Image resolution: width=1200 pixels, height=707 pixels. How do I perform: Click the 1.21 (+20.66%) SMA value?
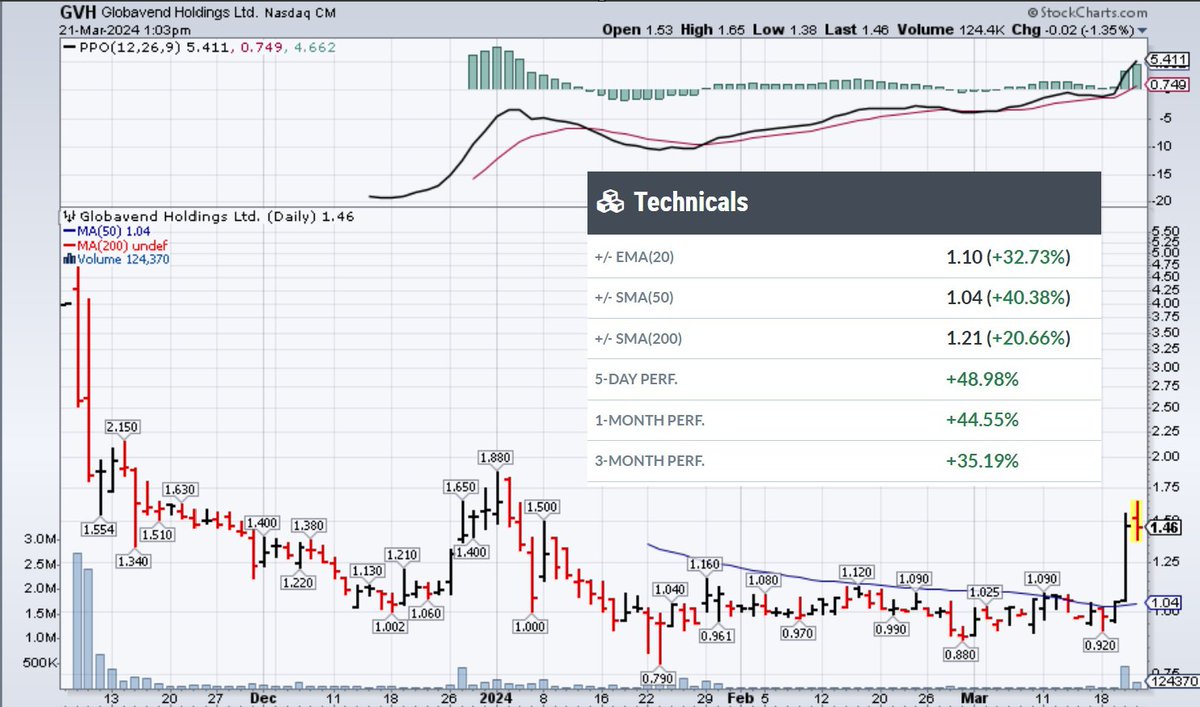1008,339
